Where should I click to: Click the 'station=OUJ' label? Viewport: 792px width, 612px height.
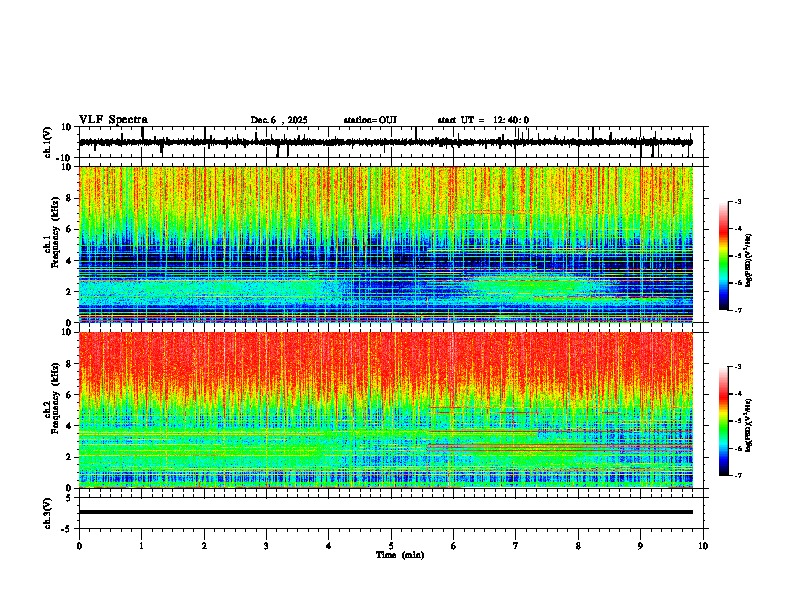(370, 120)
